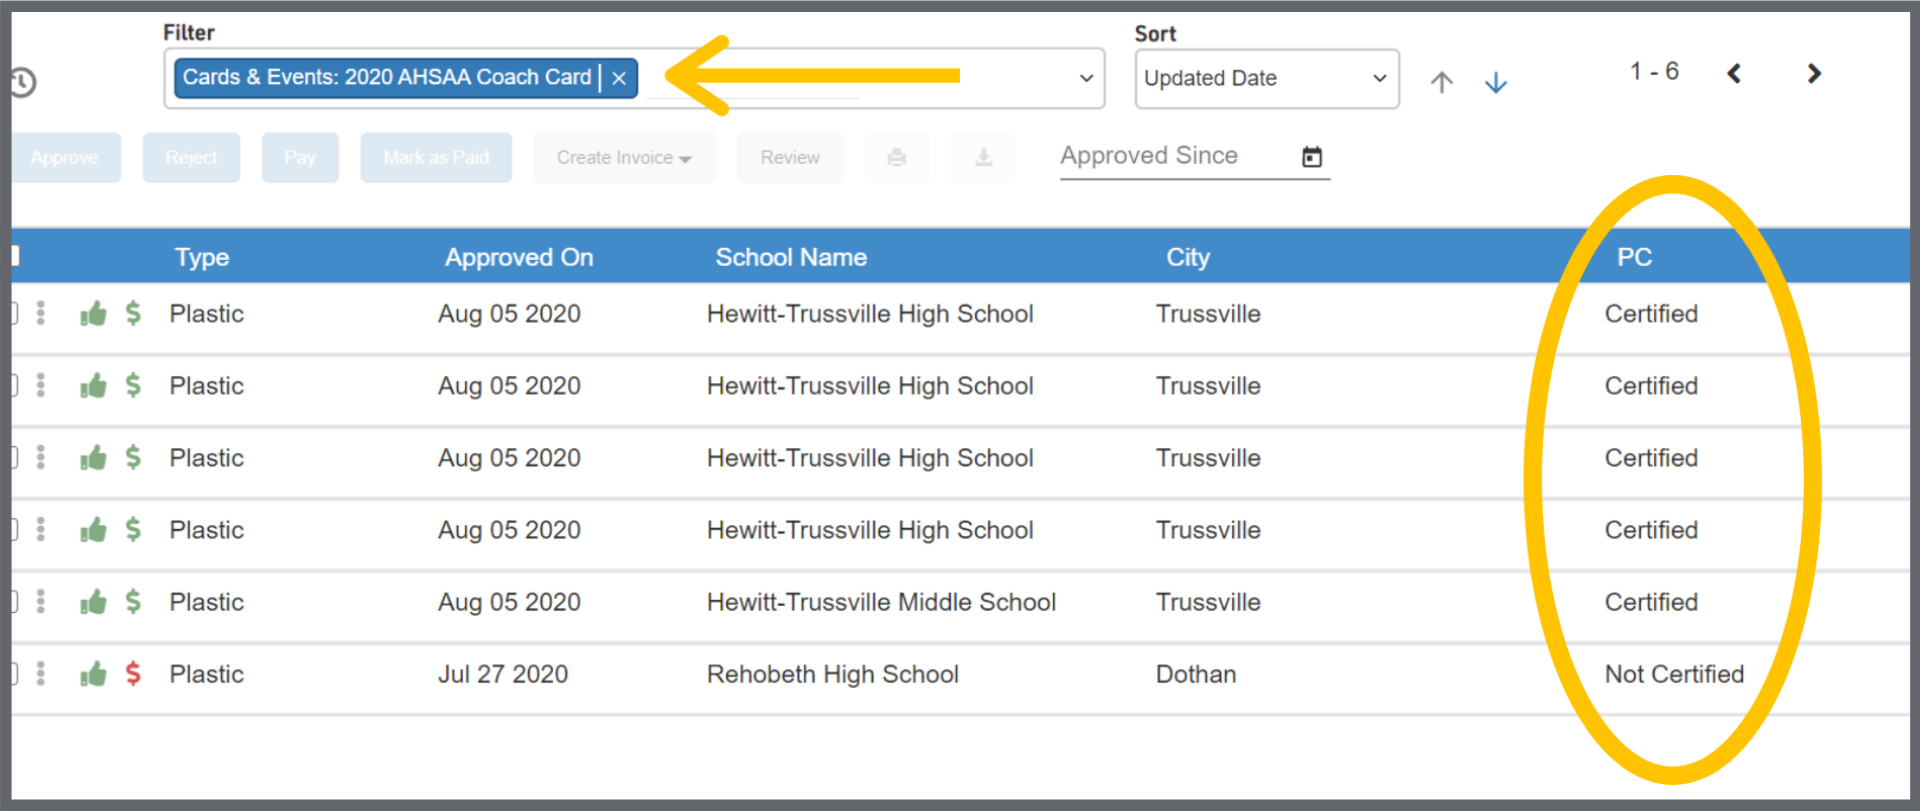Go to the previous page of results
1920x811 pixels.
tap(1734, 73)
